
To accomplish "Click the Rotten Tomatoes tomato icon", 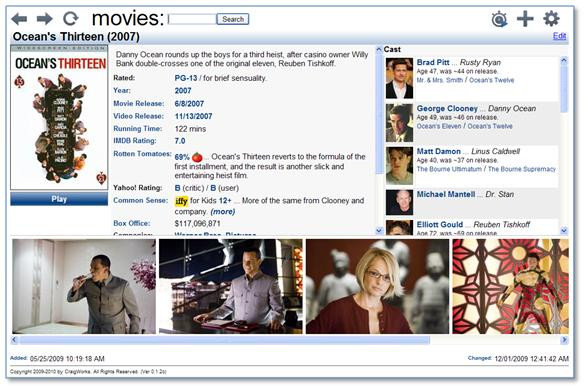I will 197,157.
